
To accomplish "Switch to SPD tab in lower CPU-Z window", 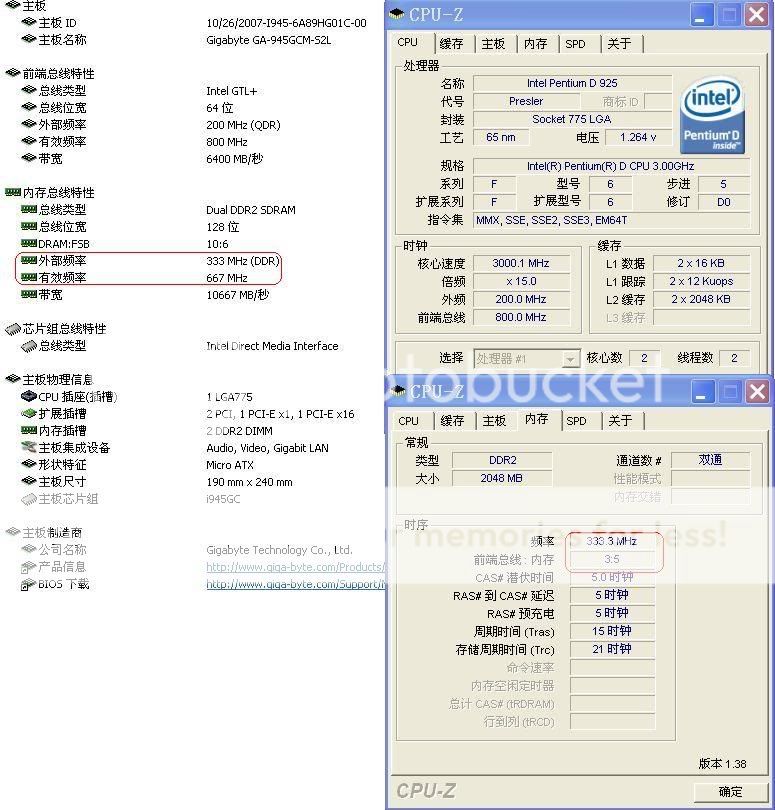I will coord(576,421).
